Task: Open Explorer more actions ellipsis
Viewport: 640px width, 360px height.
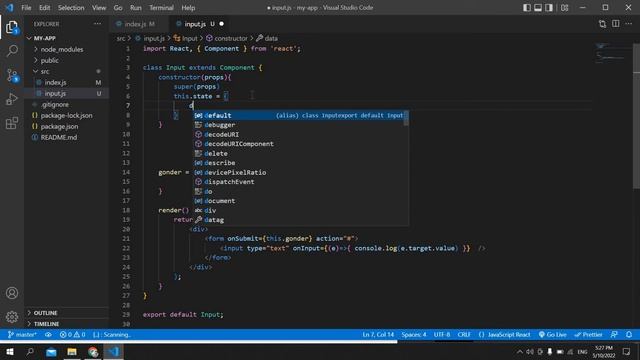Action: point(97,24)
